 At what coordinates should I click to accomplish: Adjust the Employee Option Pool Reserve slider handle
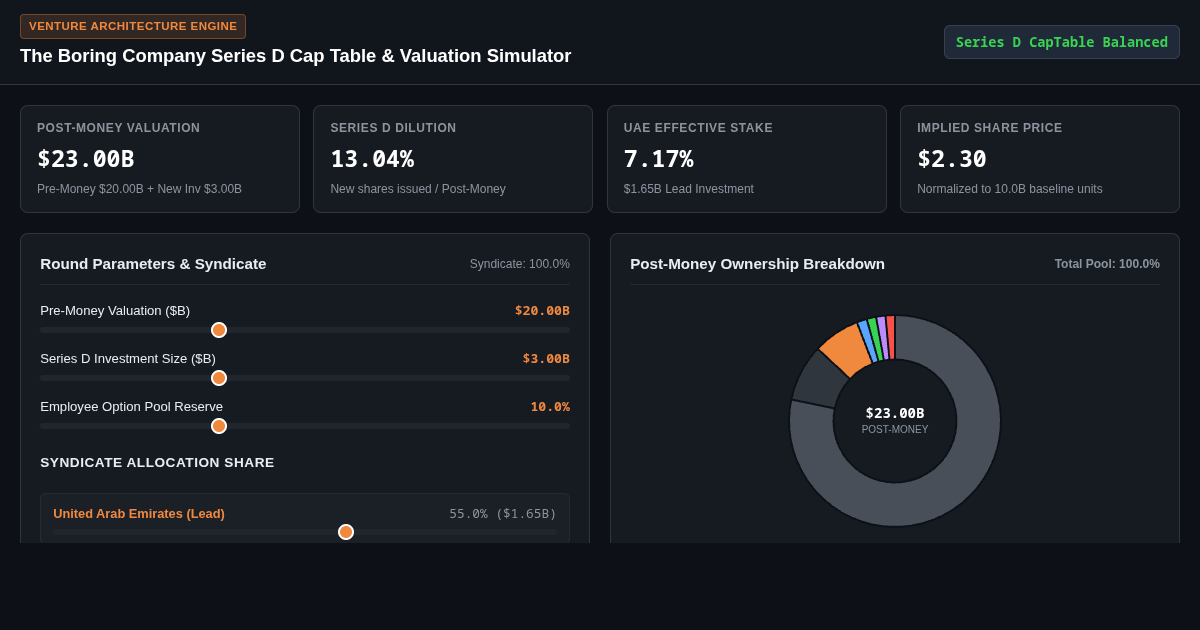coord(219,426)
